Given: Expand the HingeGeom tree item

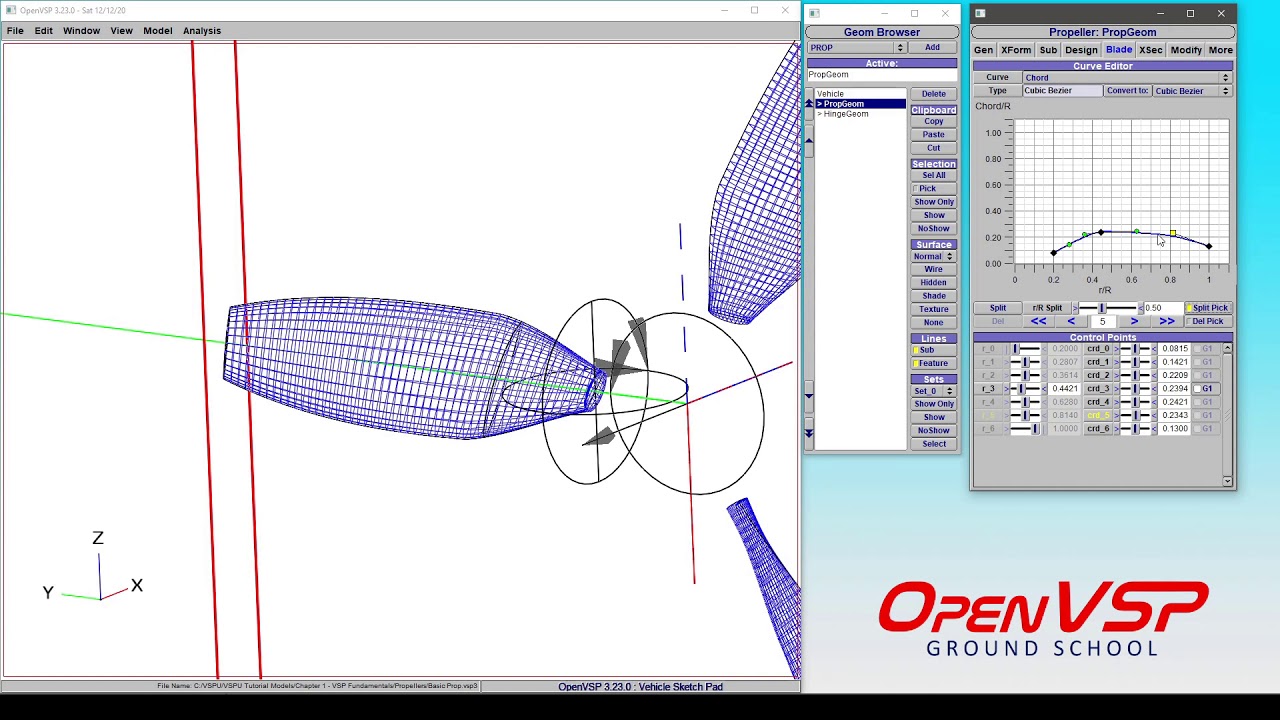Looking at the screenshot, I should click(x=820, y=114).
